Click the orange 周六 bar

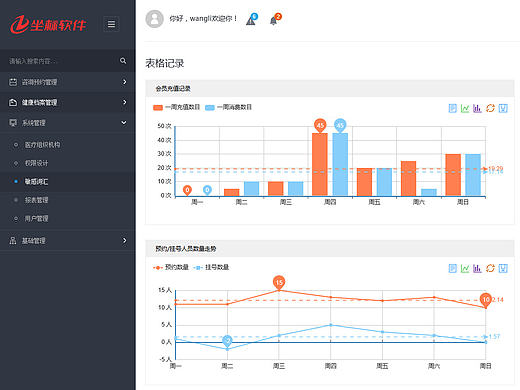[408, 178]
